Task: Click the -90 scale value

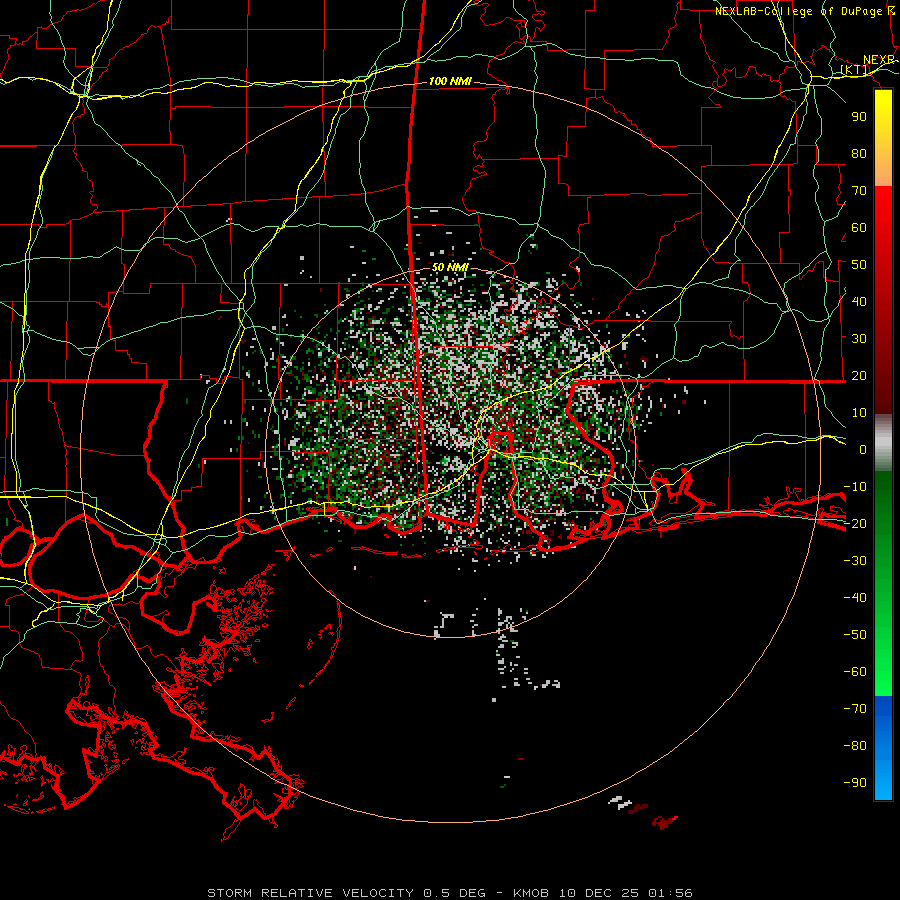Action: (855, 783)
